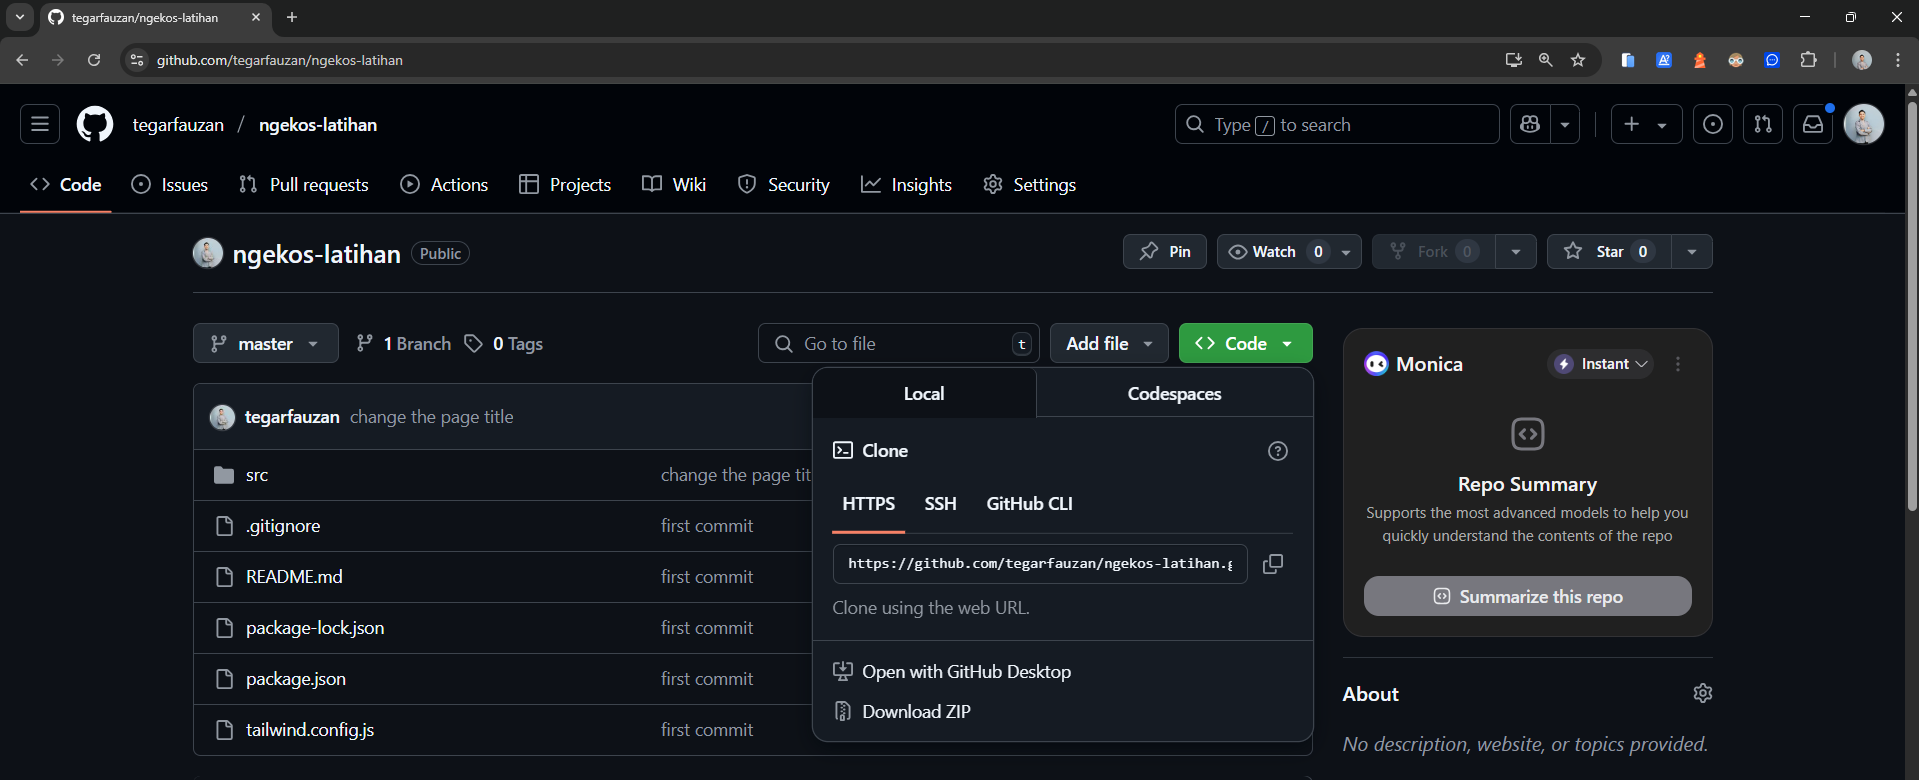Open the GitHub global navigation menu
The width and height of the screenshot is (1919, 780).
pyautogui.click(x=40, y=124)
